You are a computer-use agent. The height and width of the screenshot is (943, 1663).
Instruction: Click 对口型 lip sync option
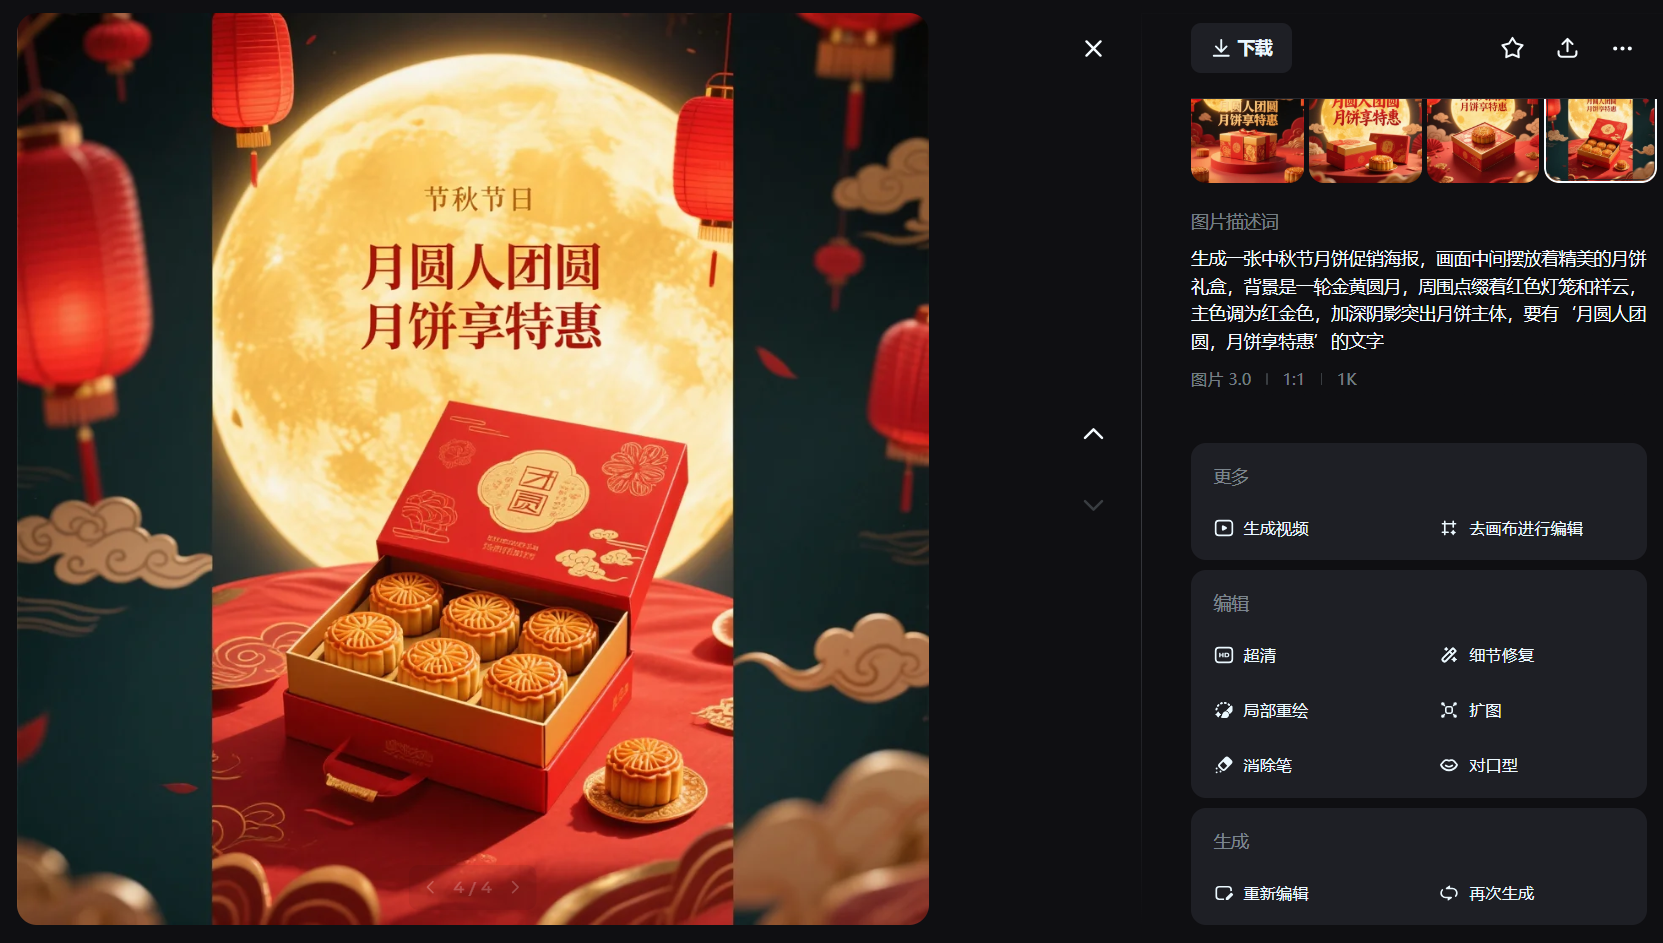click(x=1479, y=765)
